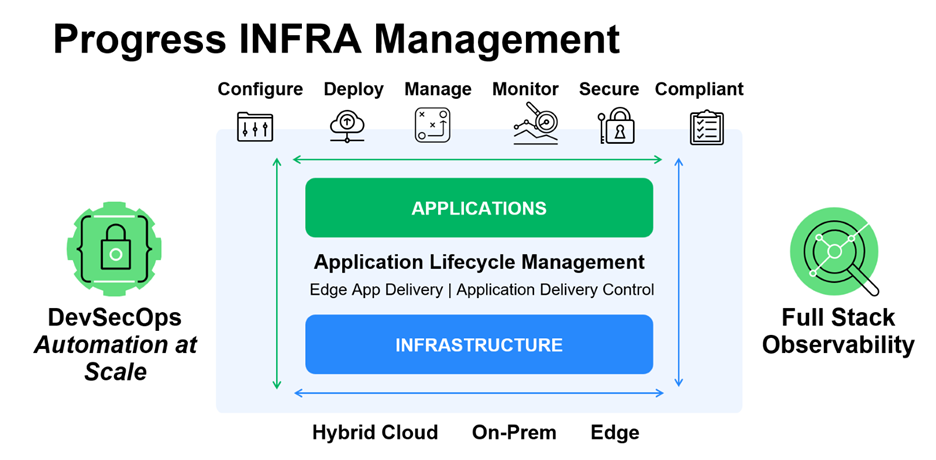The width and height of the screenshot is (936, 460).
Task: Click the green APPLICATIONS box
Action: tap(479, 208)
